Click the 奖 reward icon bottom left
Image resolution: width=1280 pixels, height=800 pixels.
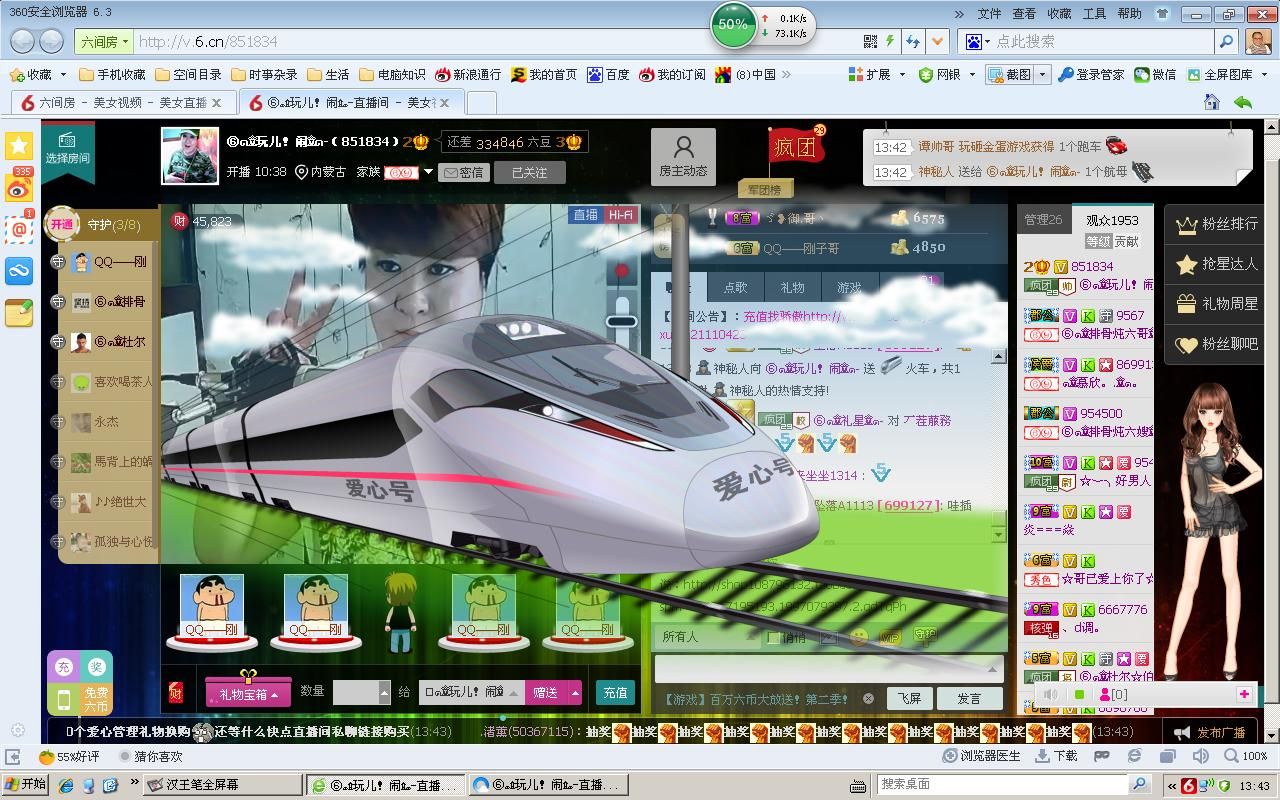(x=96, y=667)
